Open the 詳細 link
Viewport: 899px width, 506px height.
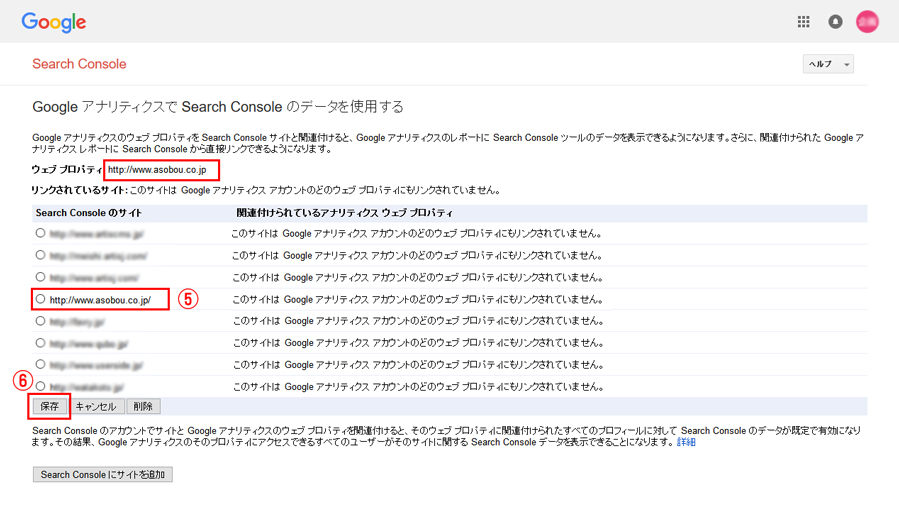click(686, 442)
